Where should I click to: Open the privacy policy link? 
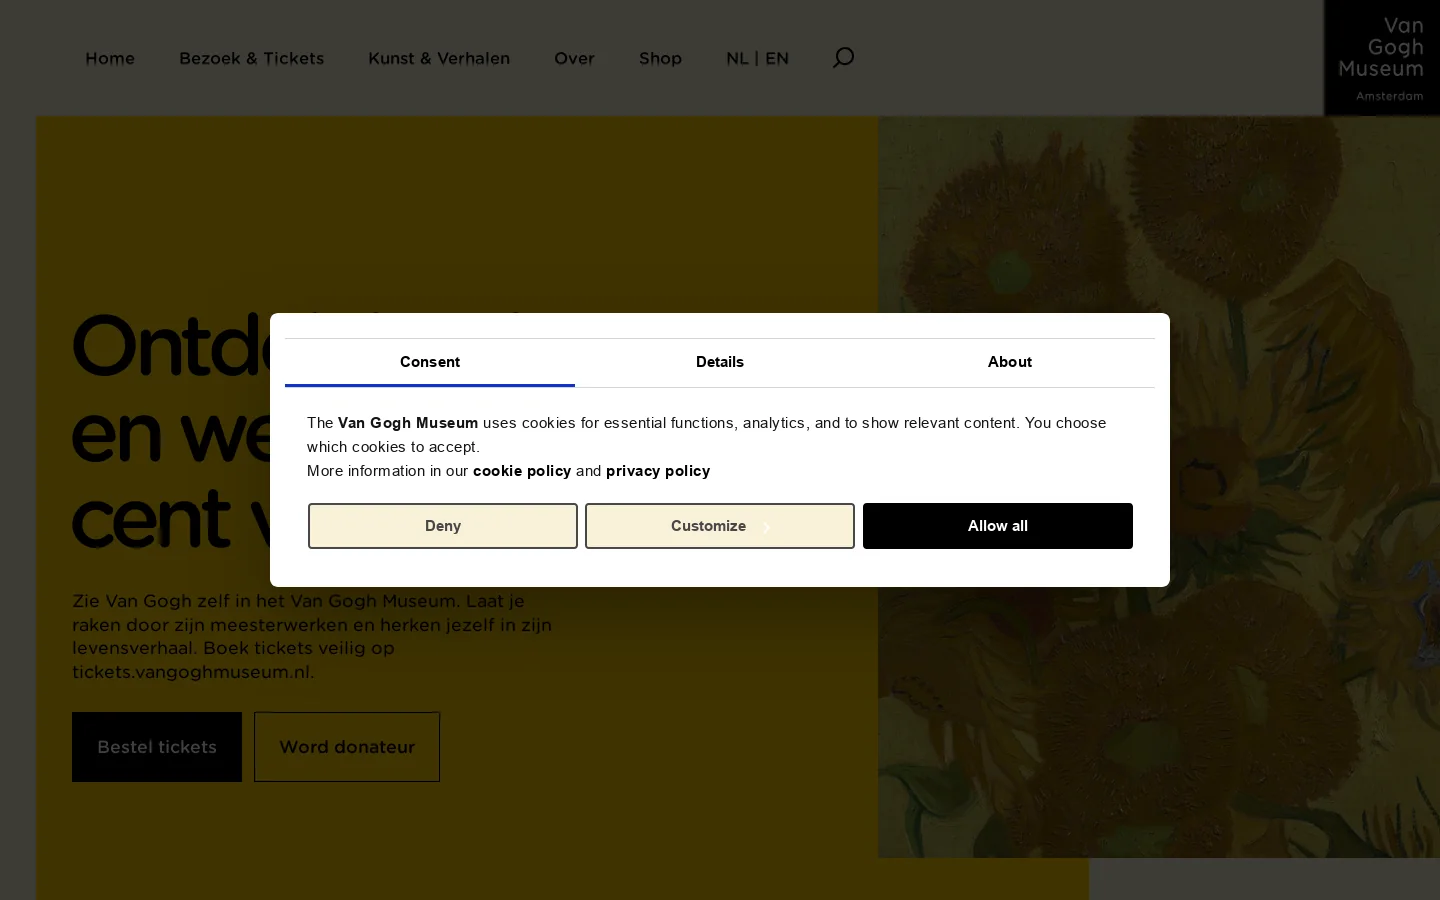[658, 471]
